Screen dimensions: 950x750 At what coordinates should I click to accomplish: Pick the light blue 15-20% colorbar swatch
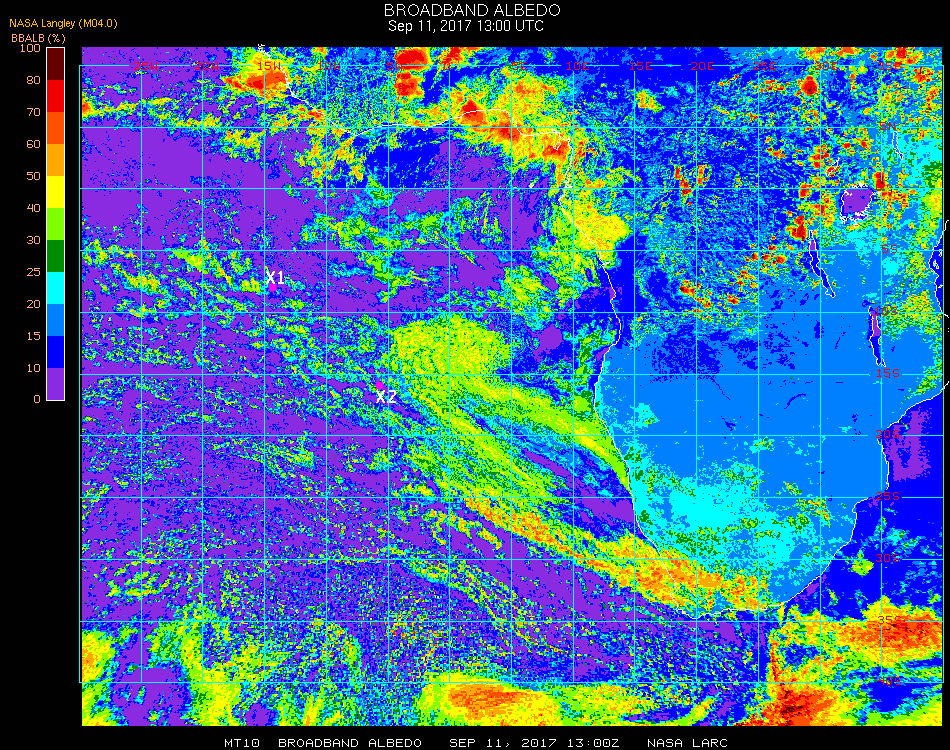coord(56,320)
